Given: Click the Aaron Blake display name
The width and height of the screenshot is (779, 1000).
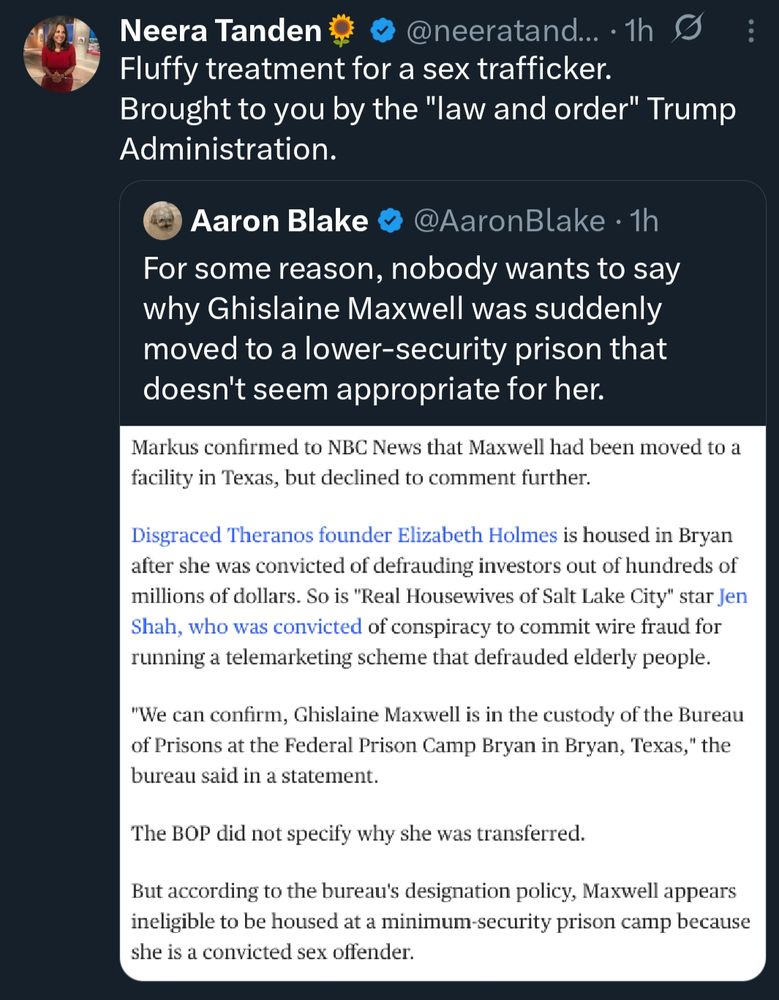Looking at the screenshot, I should [279, 221].
